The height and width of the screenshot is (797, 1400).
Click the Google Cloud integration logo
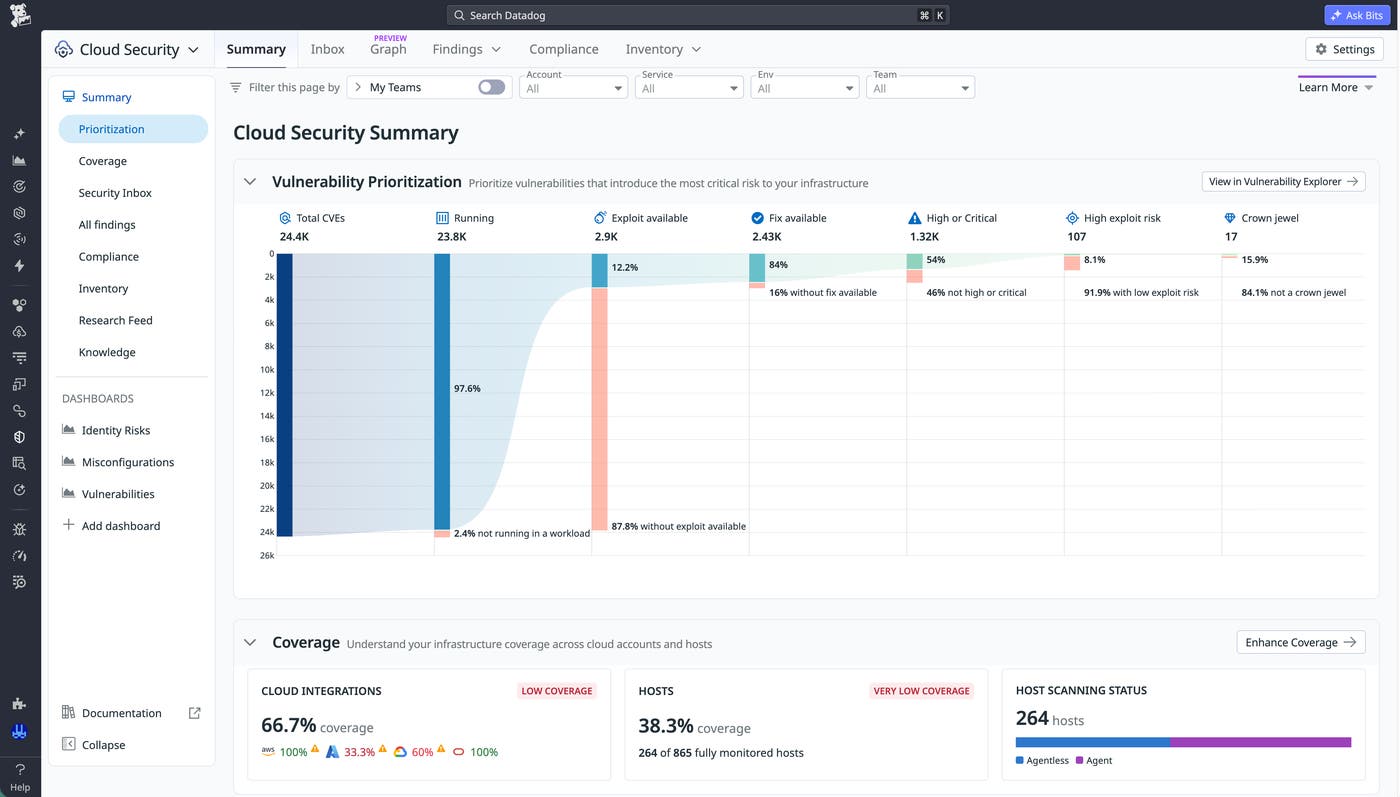400,751
